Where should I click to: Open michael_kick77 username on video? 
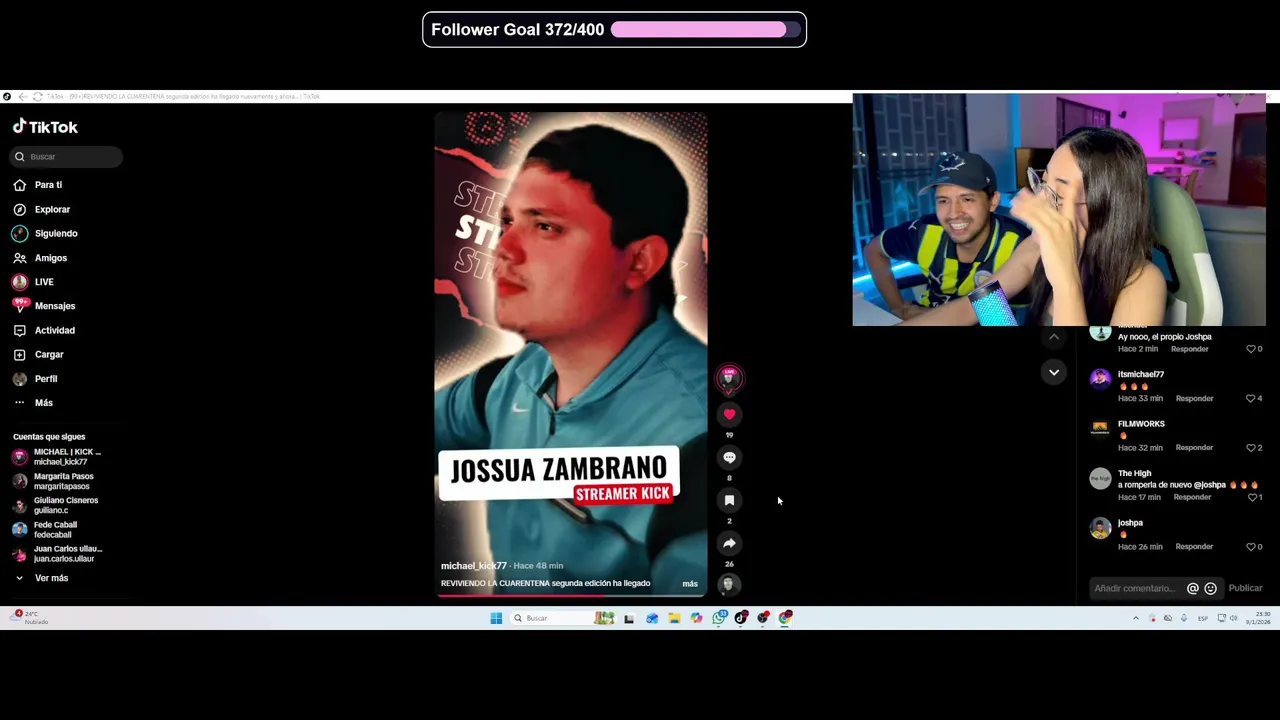474,566
